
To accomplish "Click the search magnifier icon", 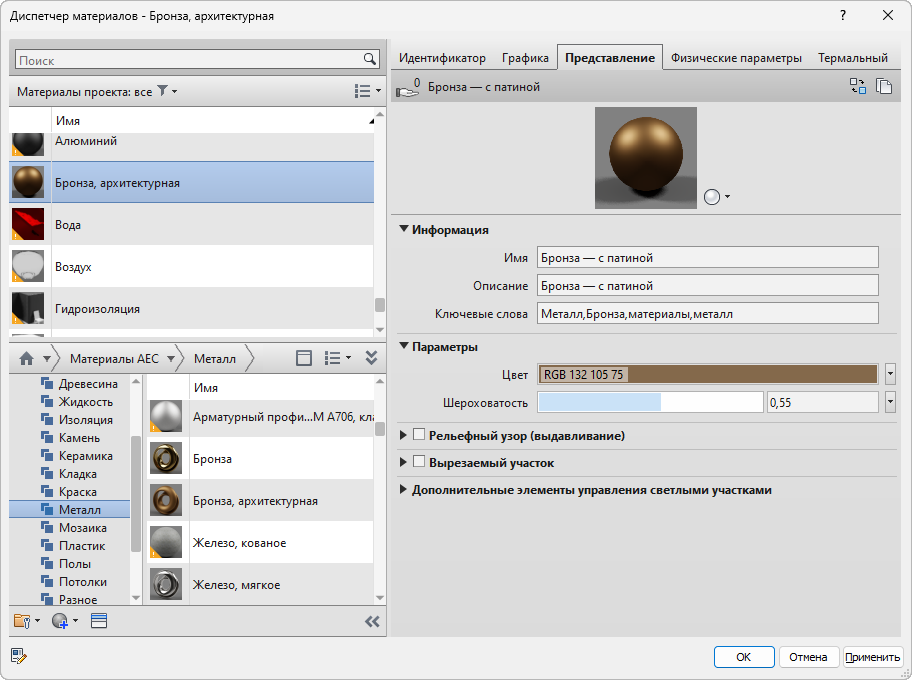I will (369, 59).
